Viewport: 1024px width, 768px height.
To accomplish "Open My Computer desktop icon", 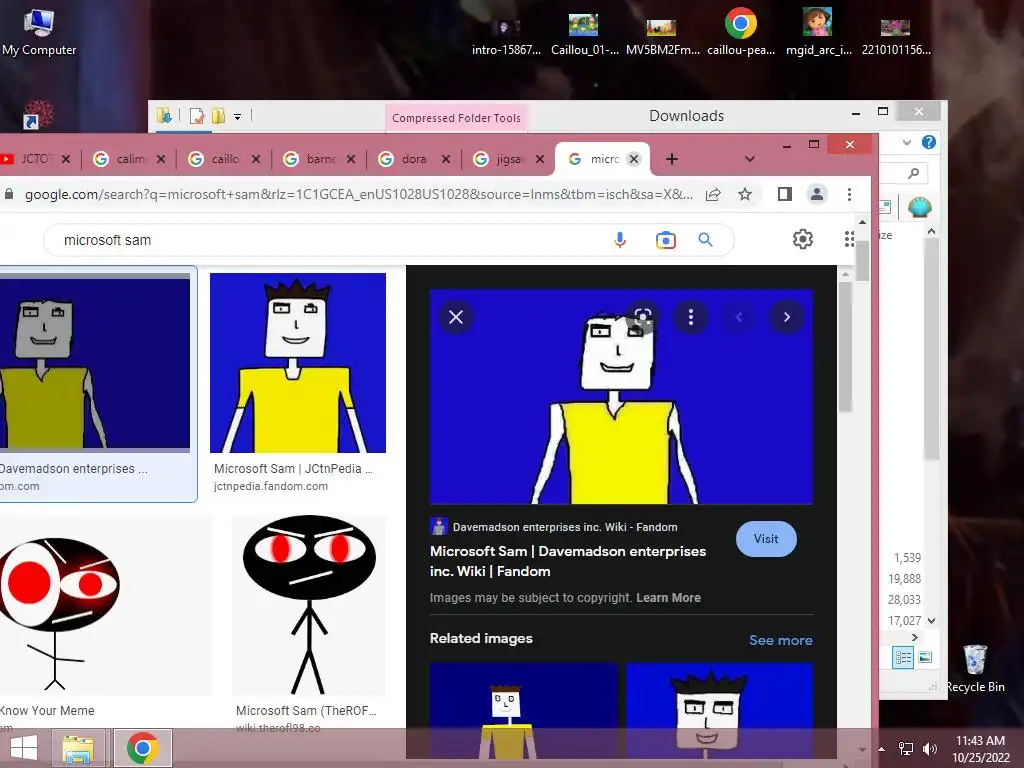I will (39, 33).
